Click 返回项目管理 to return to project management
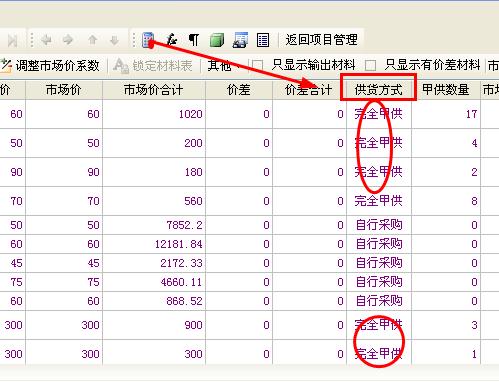The image size is (499, 382). (321, 40)
